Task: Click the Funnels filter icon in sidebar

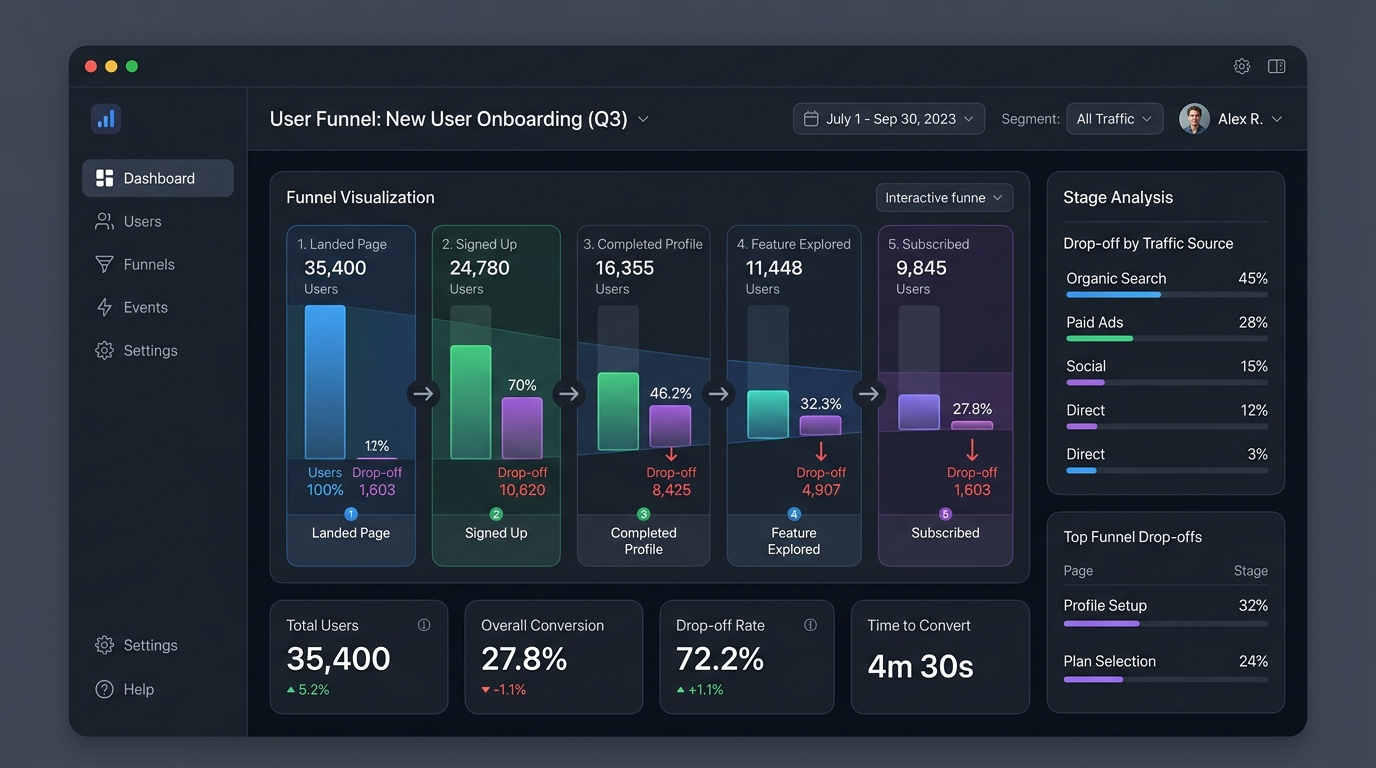Action: 104,264
